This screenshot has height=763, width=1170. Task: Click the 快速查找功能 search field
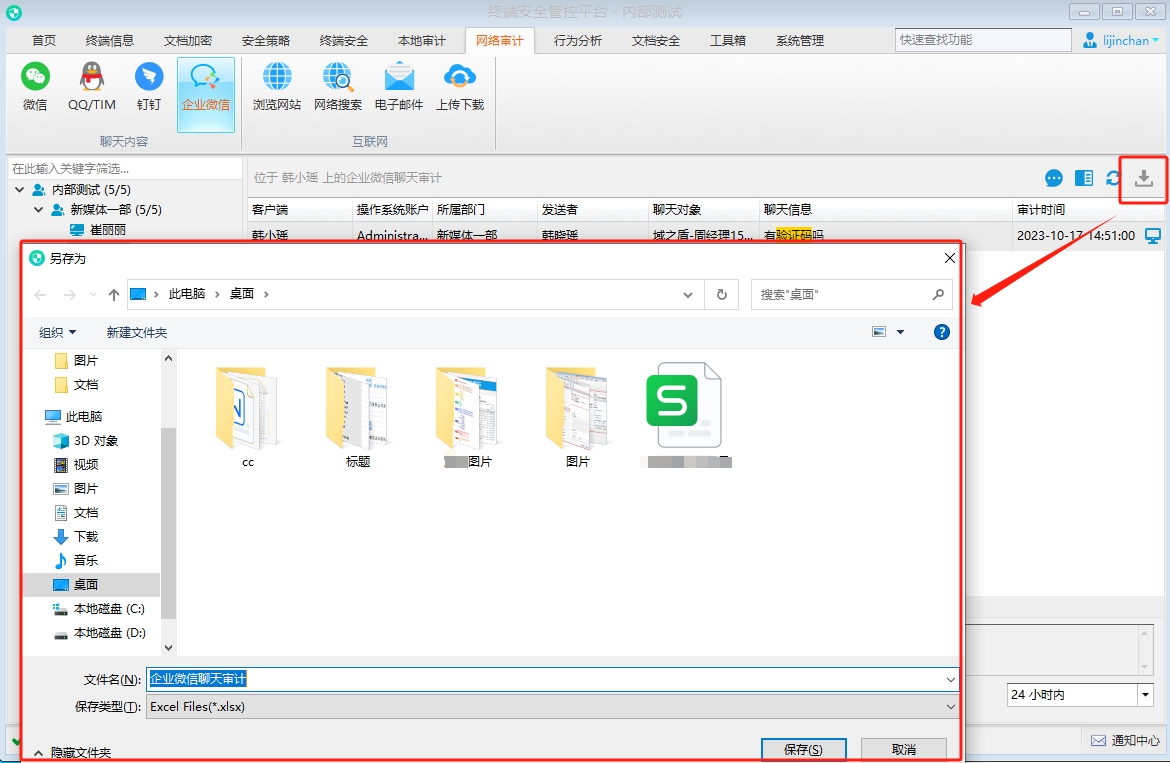(983, 40)
